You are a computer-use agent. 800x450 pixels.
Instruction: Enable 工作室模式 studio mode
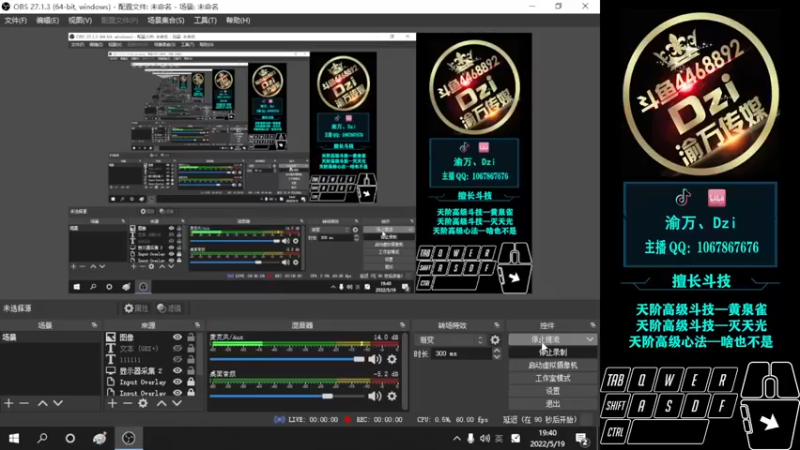click(553, 378)
